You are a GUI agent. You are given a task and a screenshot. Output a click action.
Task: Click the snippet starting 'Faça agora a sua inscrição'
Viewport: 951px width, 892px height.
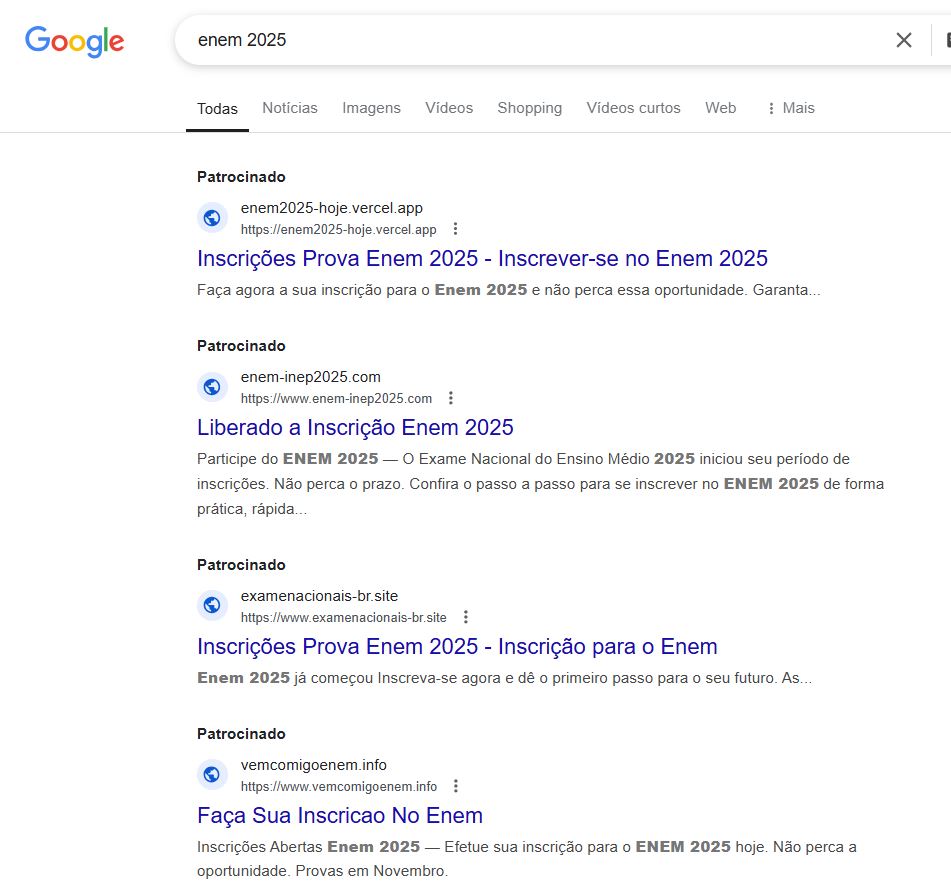(x=509, y=290)
